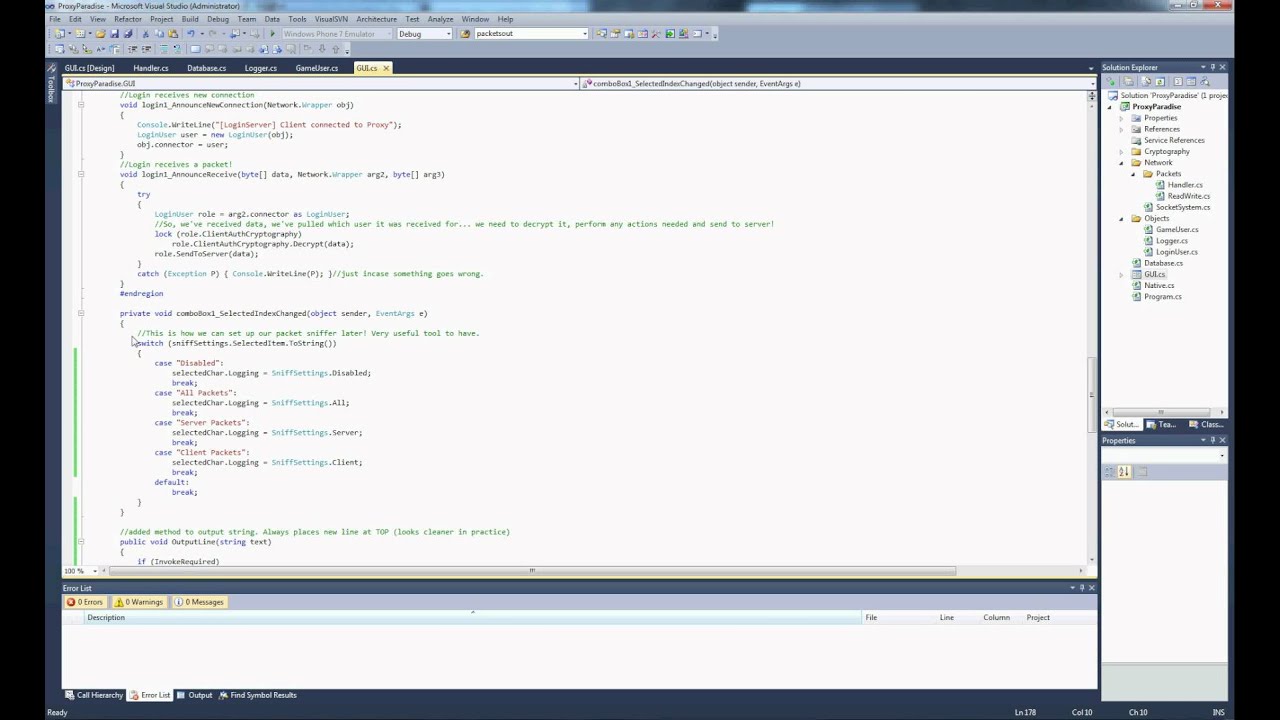Screen dimensions: 1280x720
Task: Open the VisualSVN menu
Action: (x=331, y=19)
